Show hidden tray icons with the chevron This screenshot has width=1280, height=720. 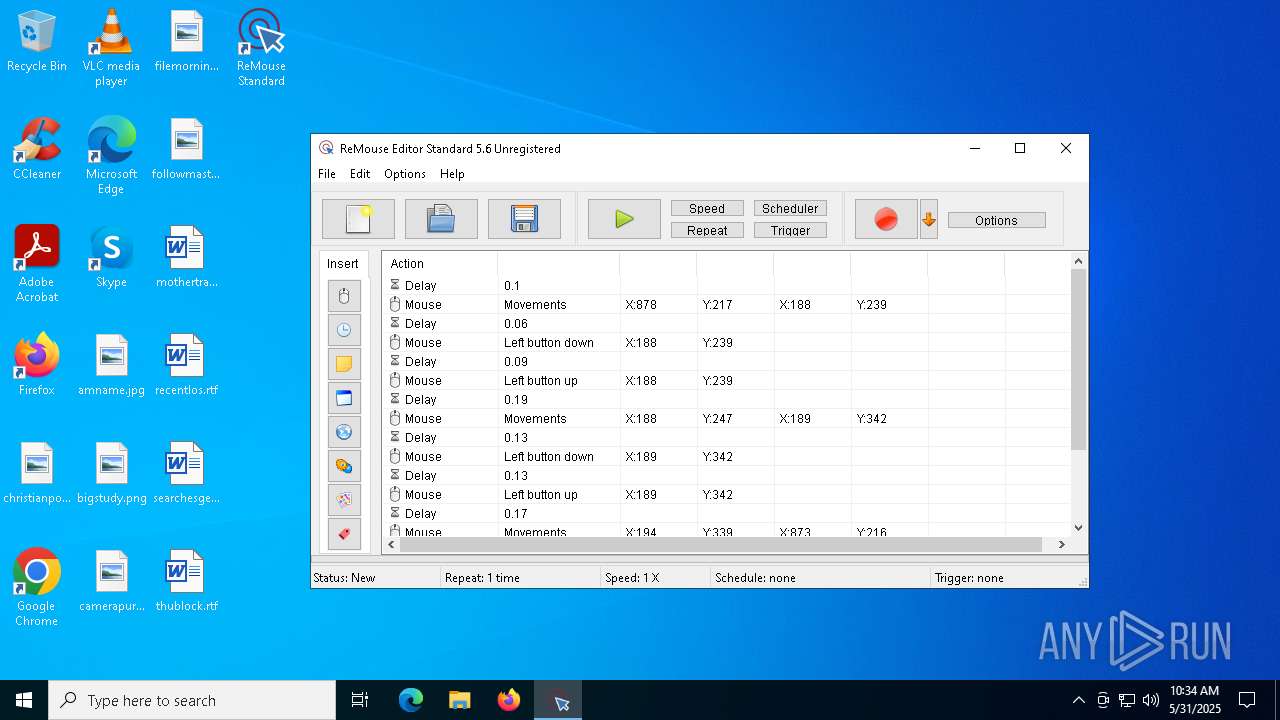tap(1078, 700)
